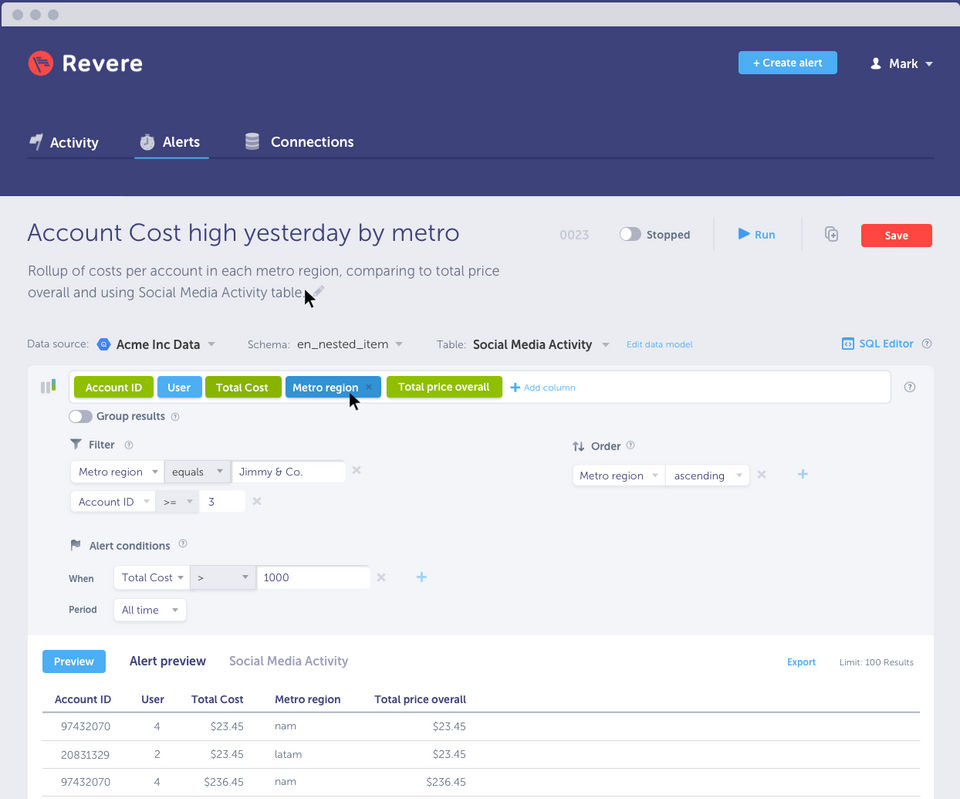Open the Metro region order field dropdown
Viewport: 960px width, 799px height.
point(619,475)
